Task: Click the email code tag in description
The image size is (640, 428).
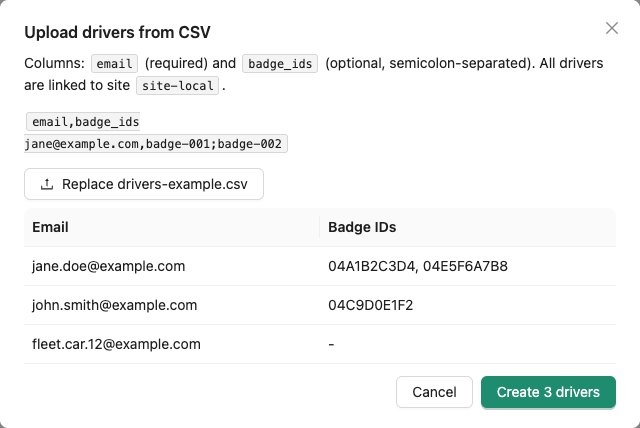Action: coord(114,64)
